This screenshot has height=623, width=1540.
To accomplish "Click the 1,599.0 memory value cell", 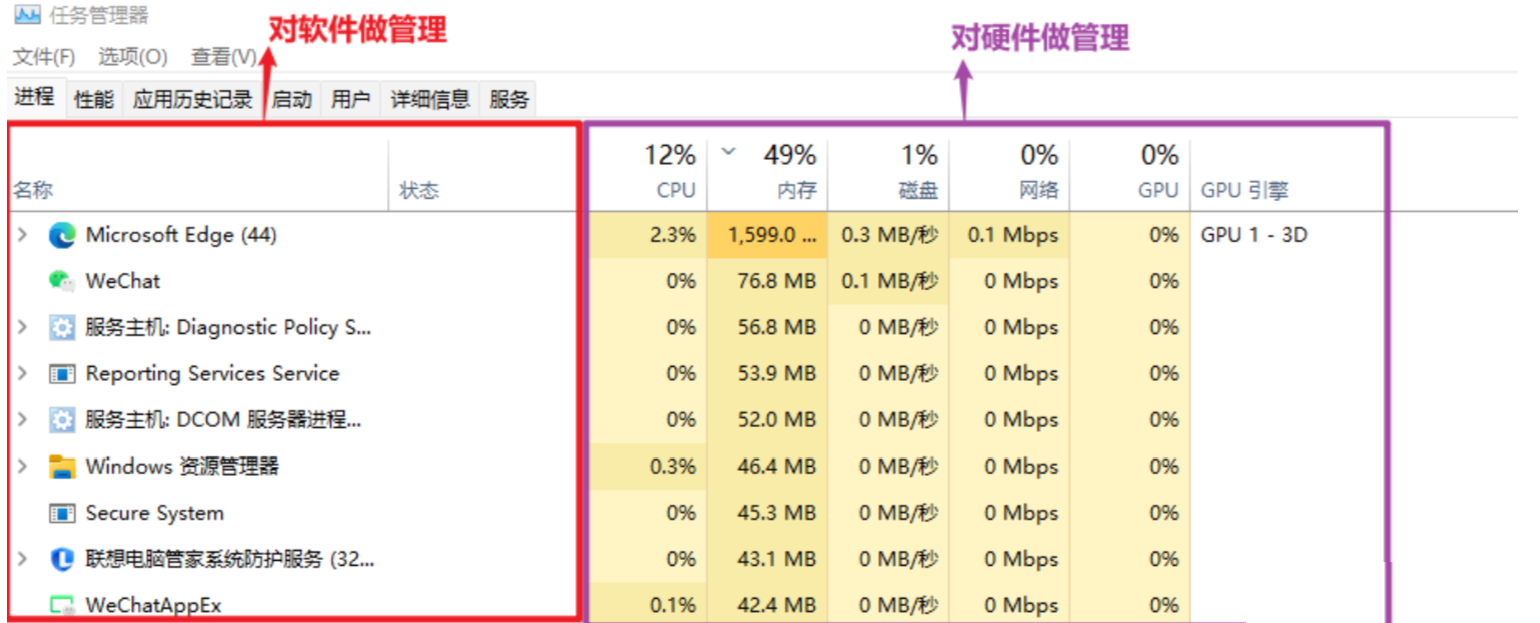I will pyautogui.click(x=767, y=235).
